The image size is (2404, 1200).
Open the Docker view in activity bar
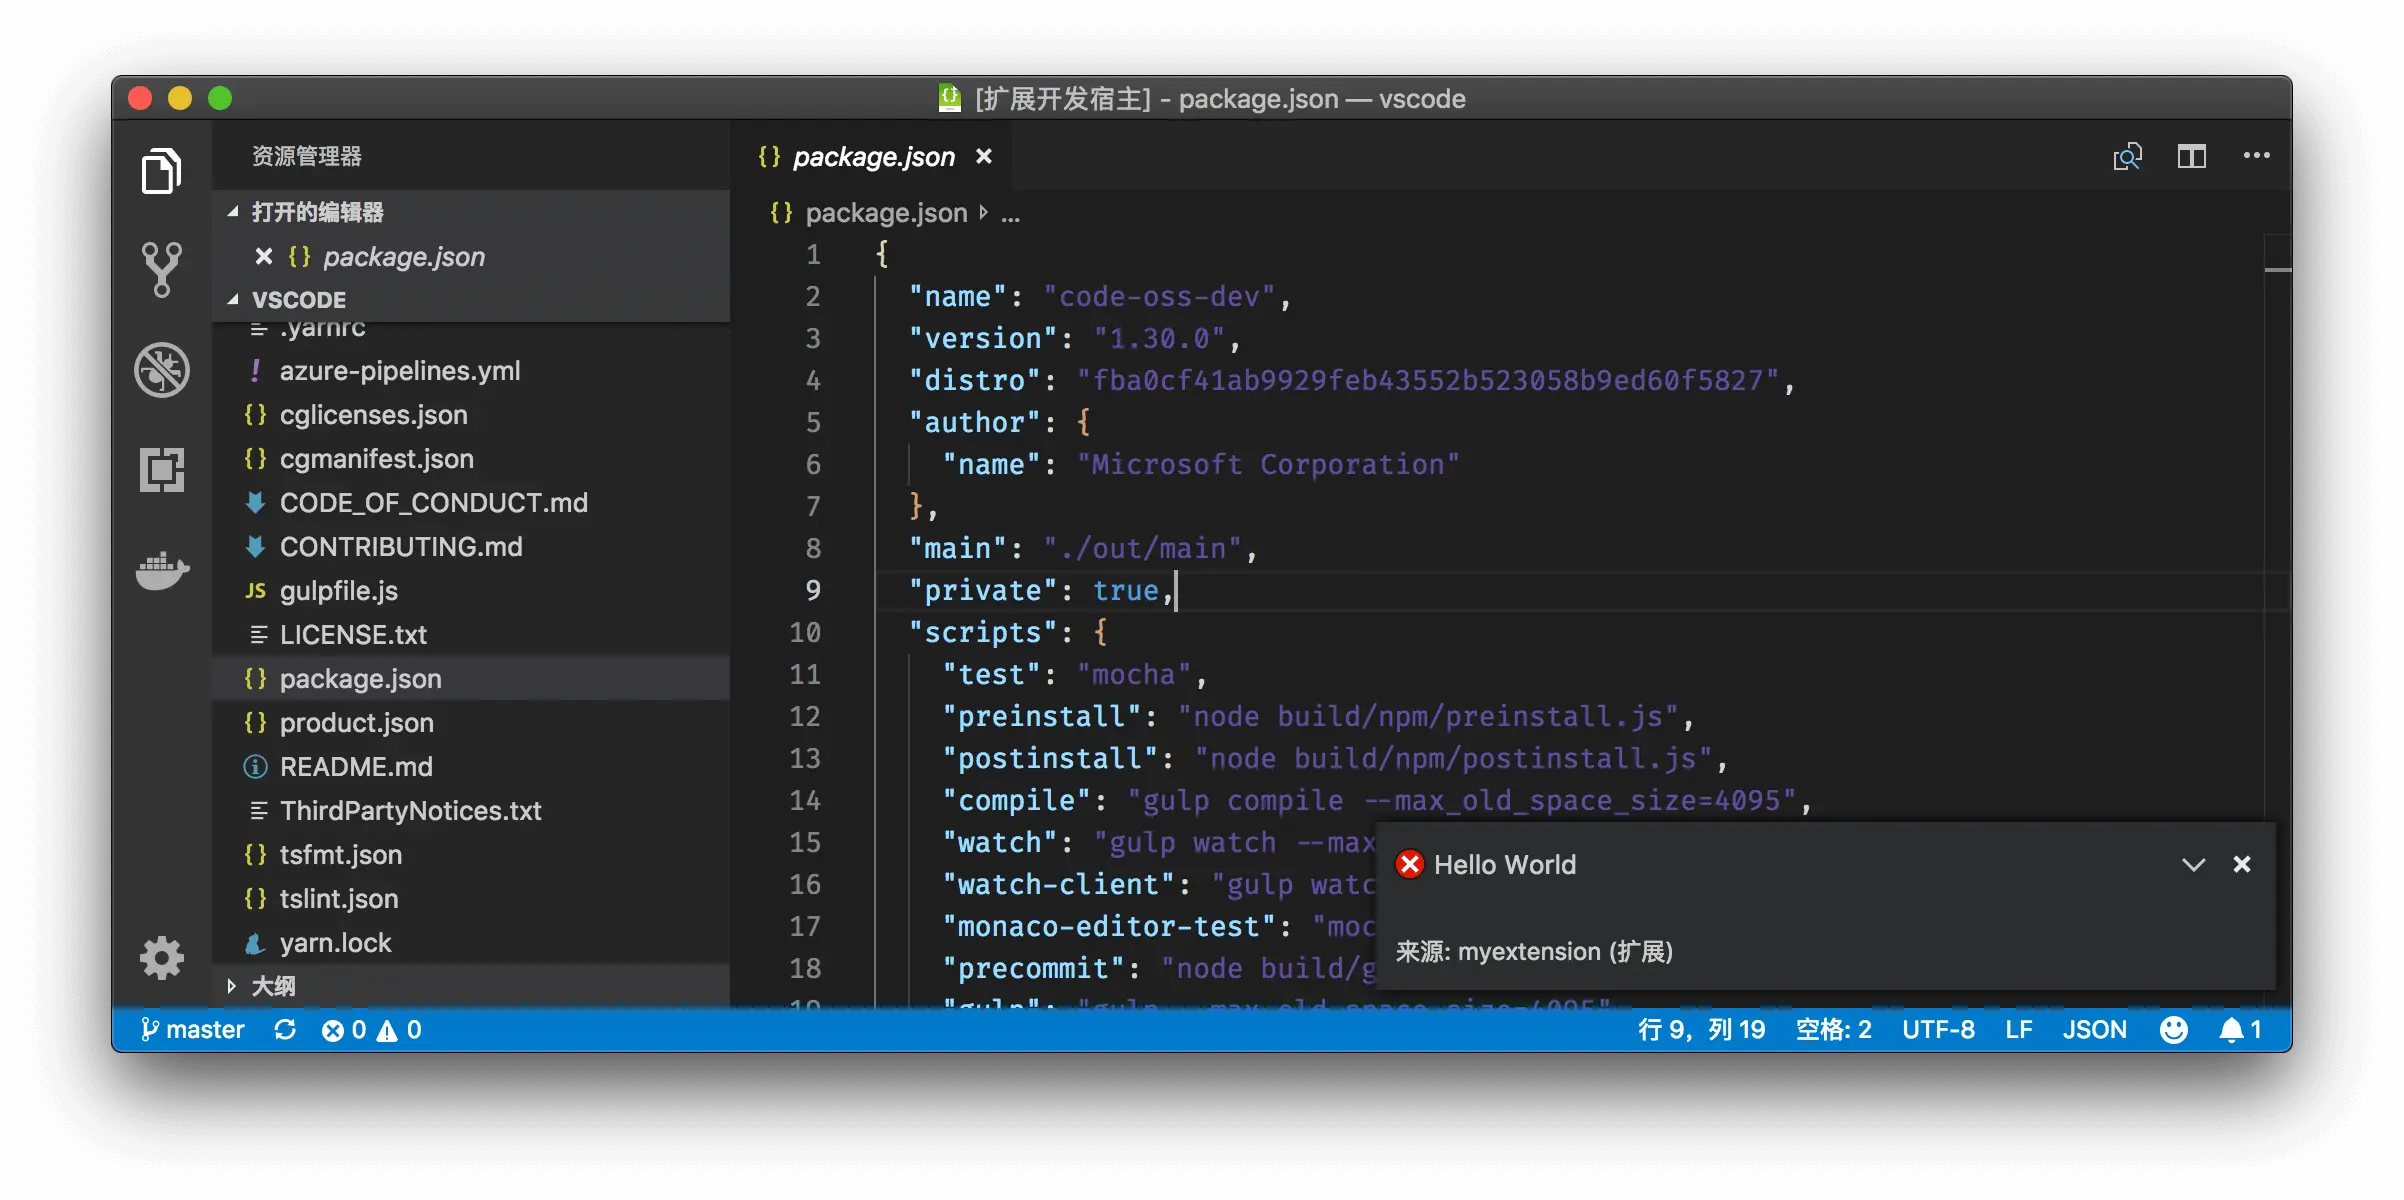click(x=161, y=570)
